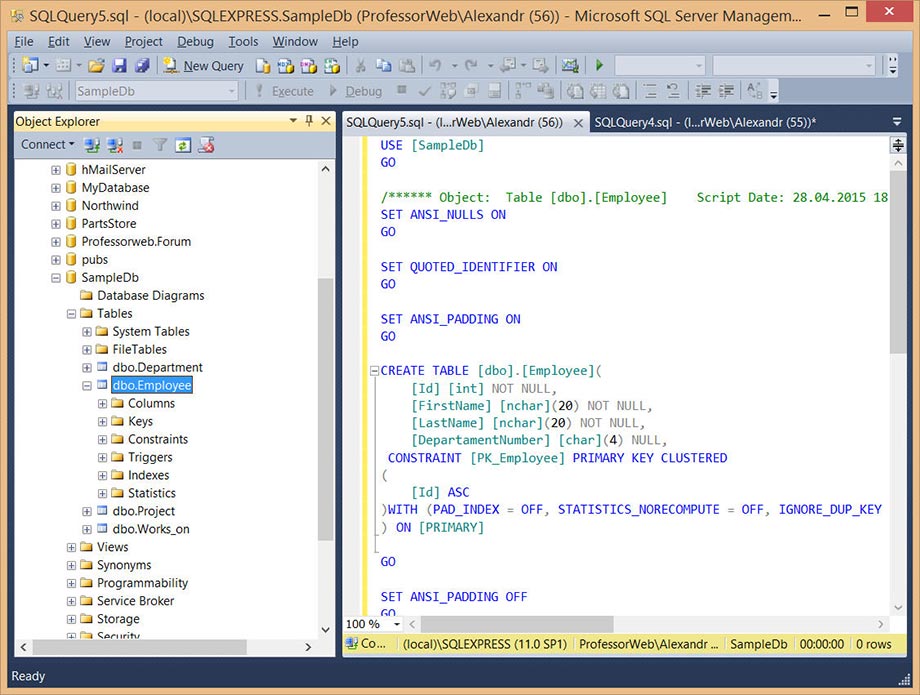Collapse the dbo.Employee table node

[87, 385]
